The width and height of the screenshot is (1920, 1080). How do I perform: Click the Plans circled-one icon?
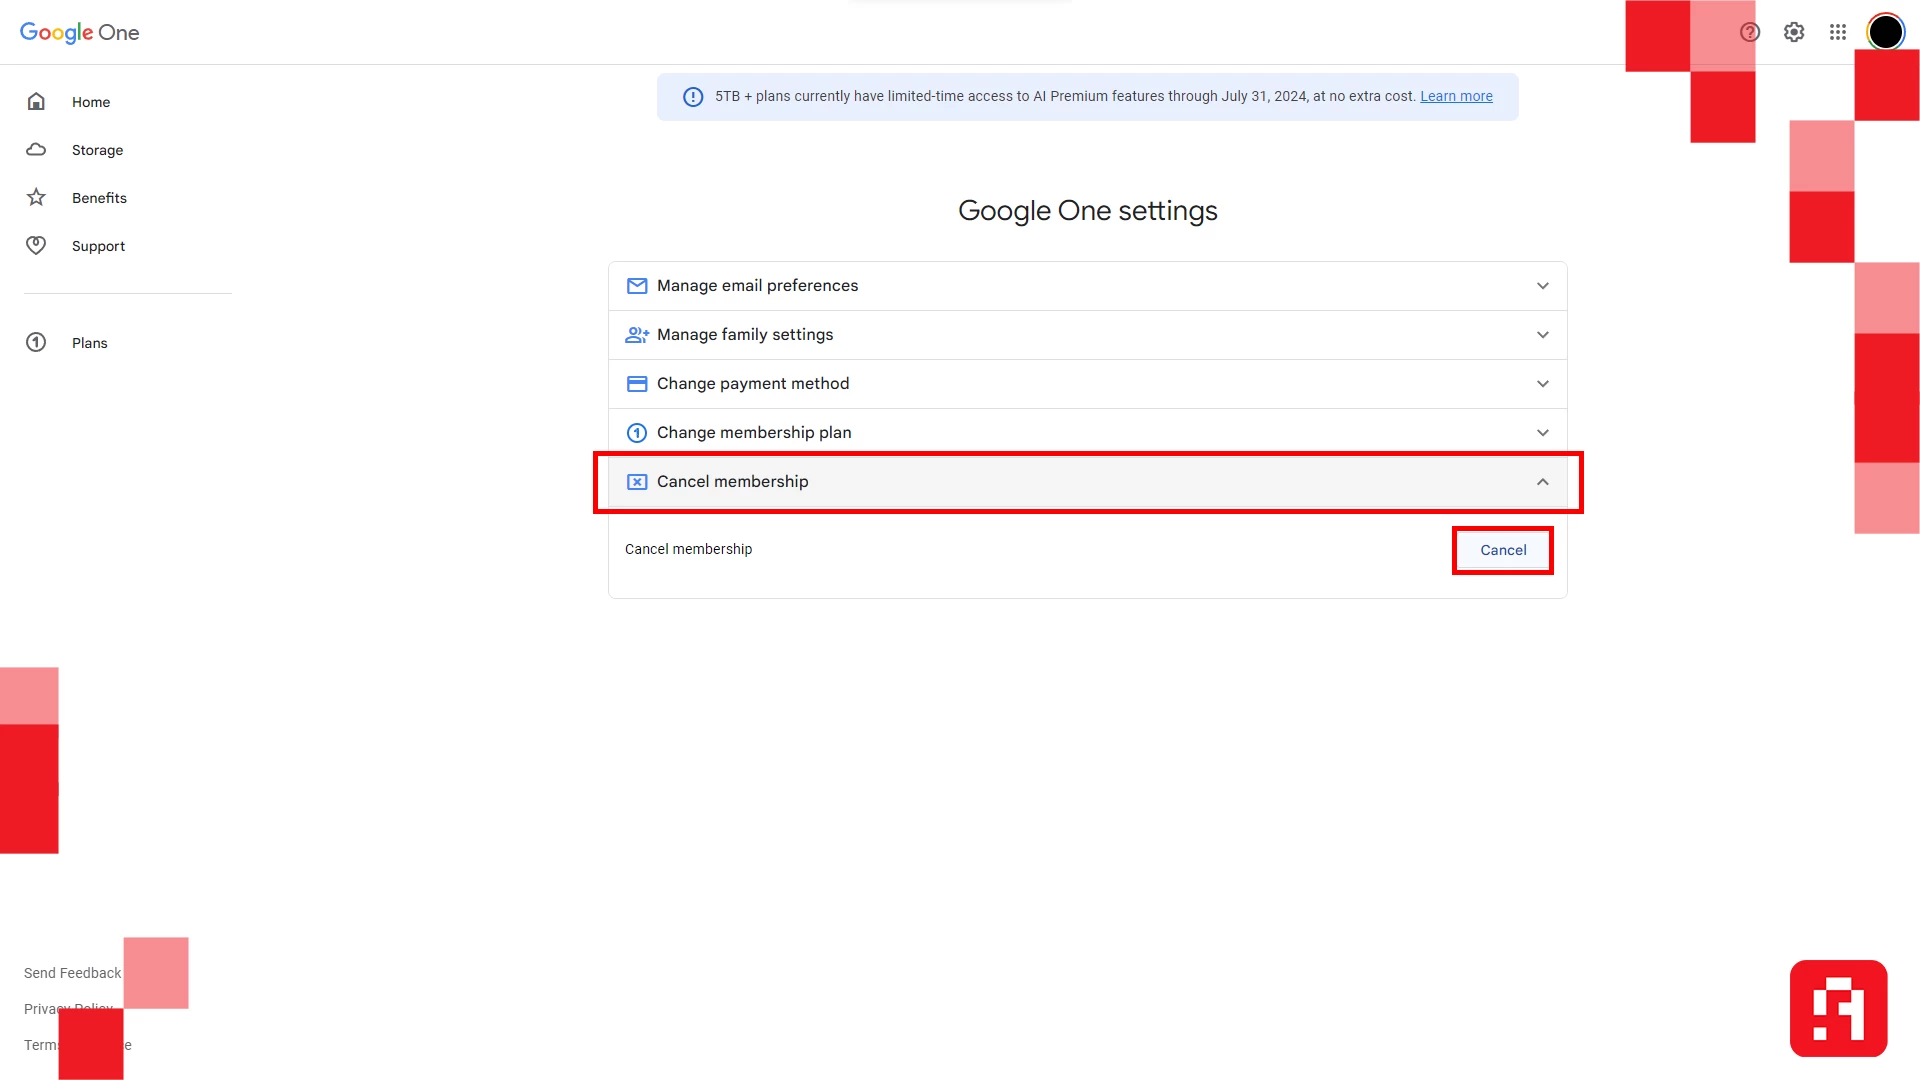(36, 342)
